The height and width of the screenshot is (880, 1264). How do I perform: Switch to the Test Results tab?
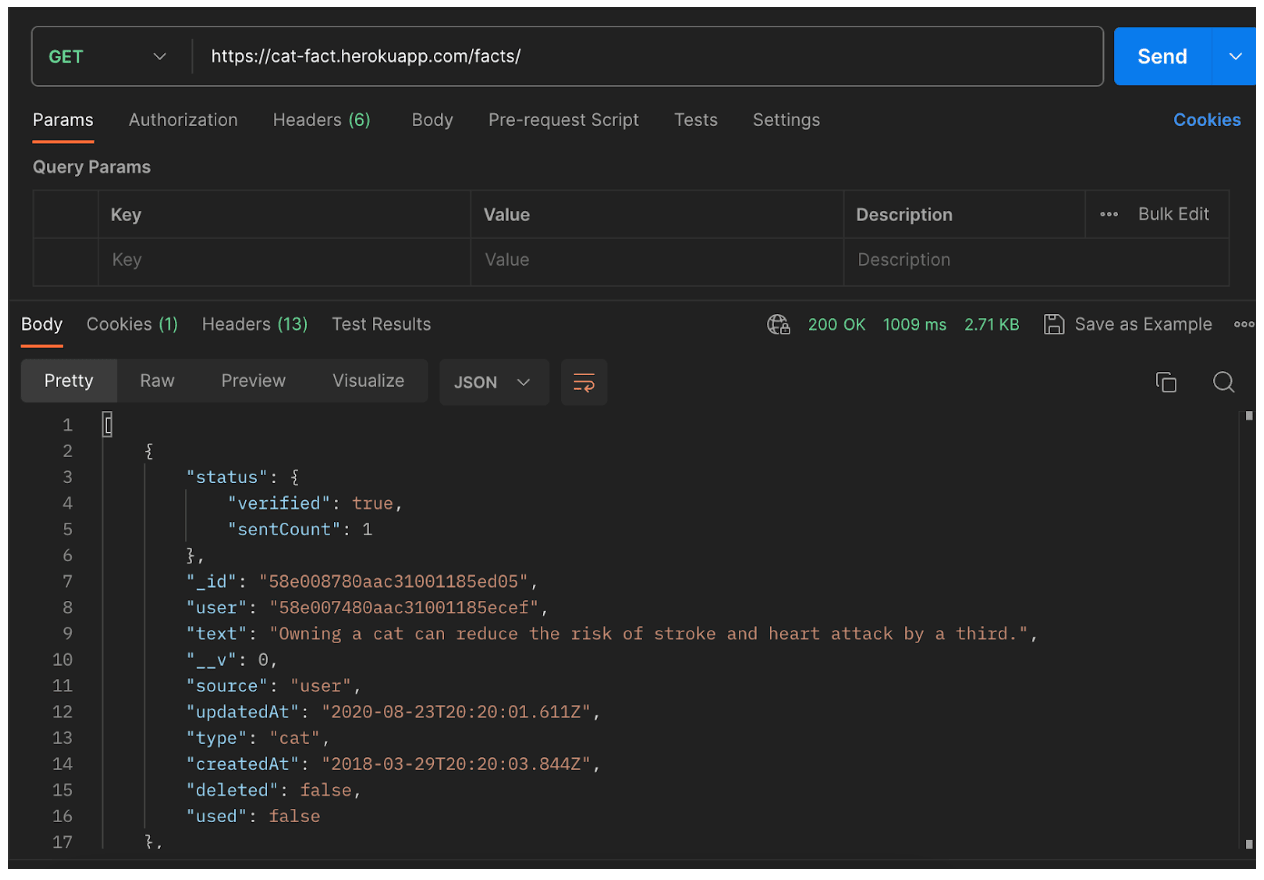click(381, 324)
